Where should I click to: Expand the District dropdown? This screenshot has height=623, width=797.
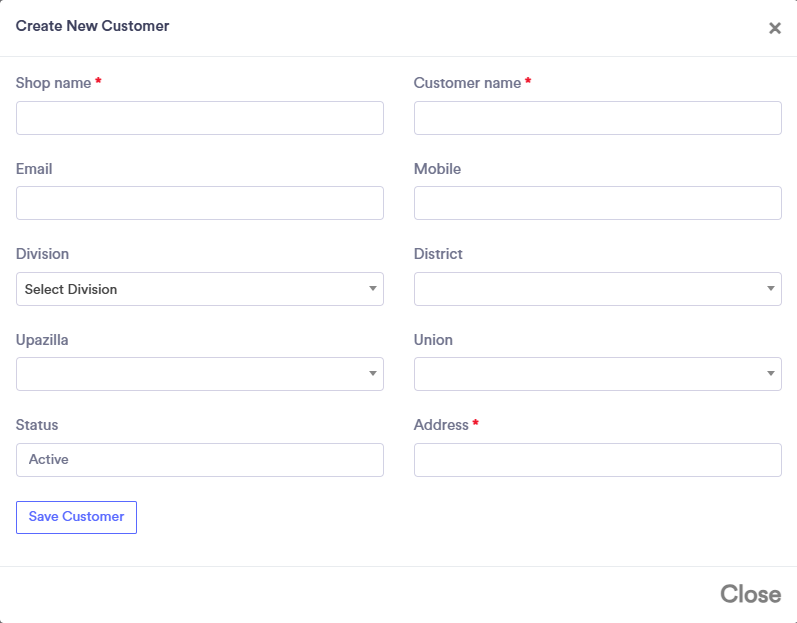597,289
